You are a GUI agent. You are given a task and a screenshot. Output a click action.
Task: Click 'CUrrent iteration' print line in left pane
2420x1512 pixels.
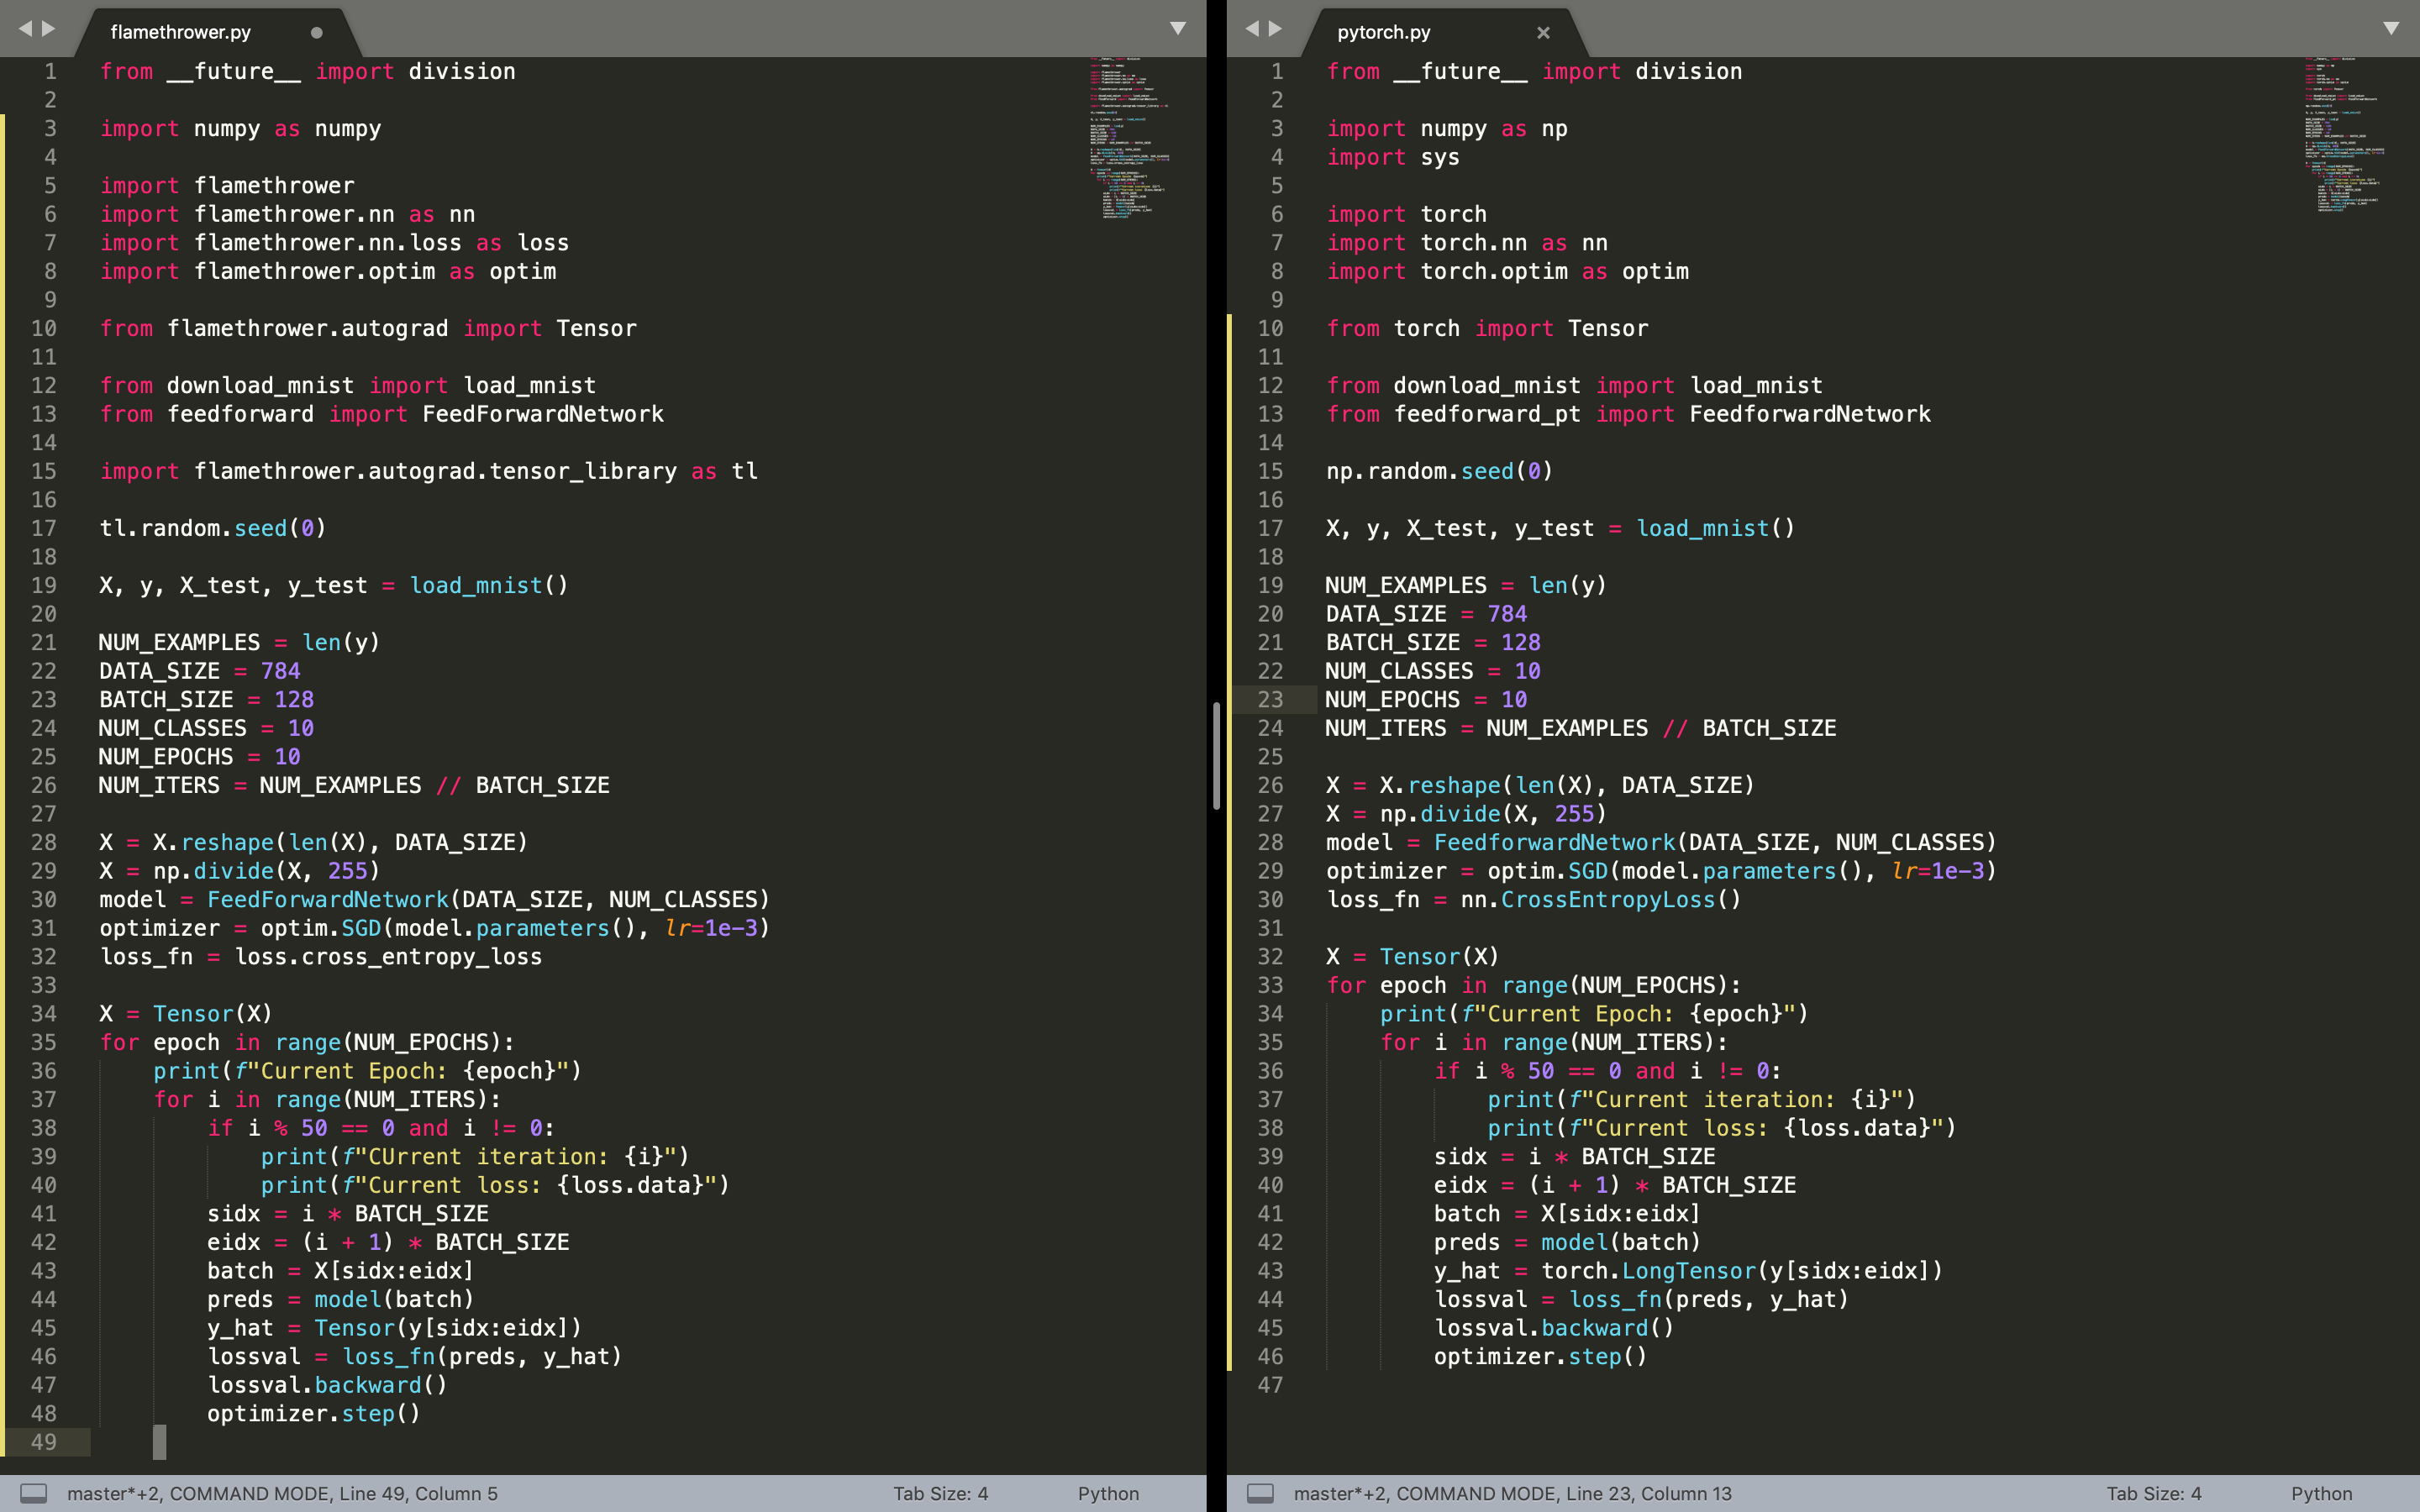475,1157
